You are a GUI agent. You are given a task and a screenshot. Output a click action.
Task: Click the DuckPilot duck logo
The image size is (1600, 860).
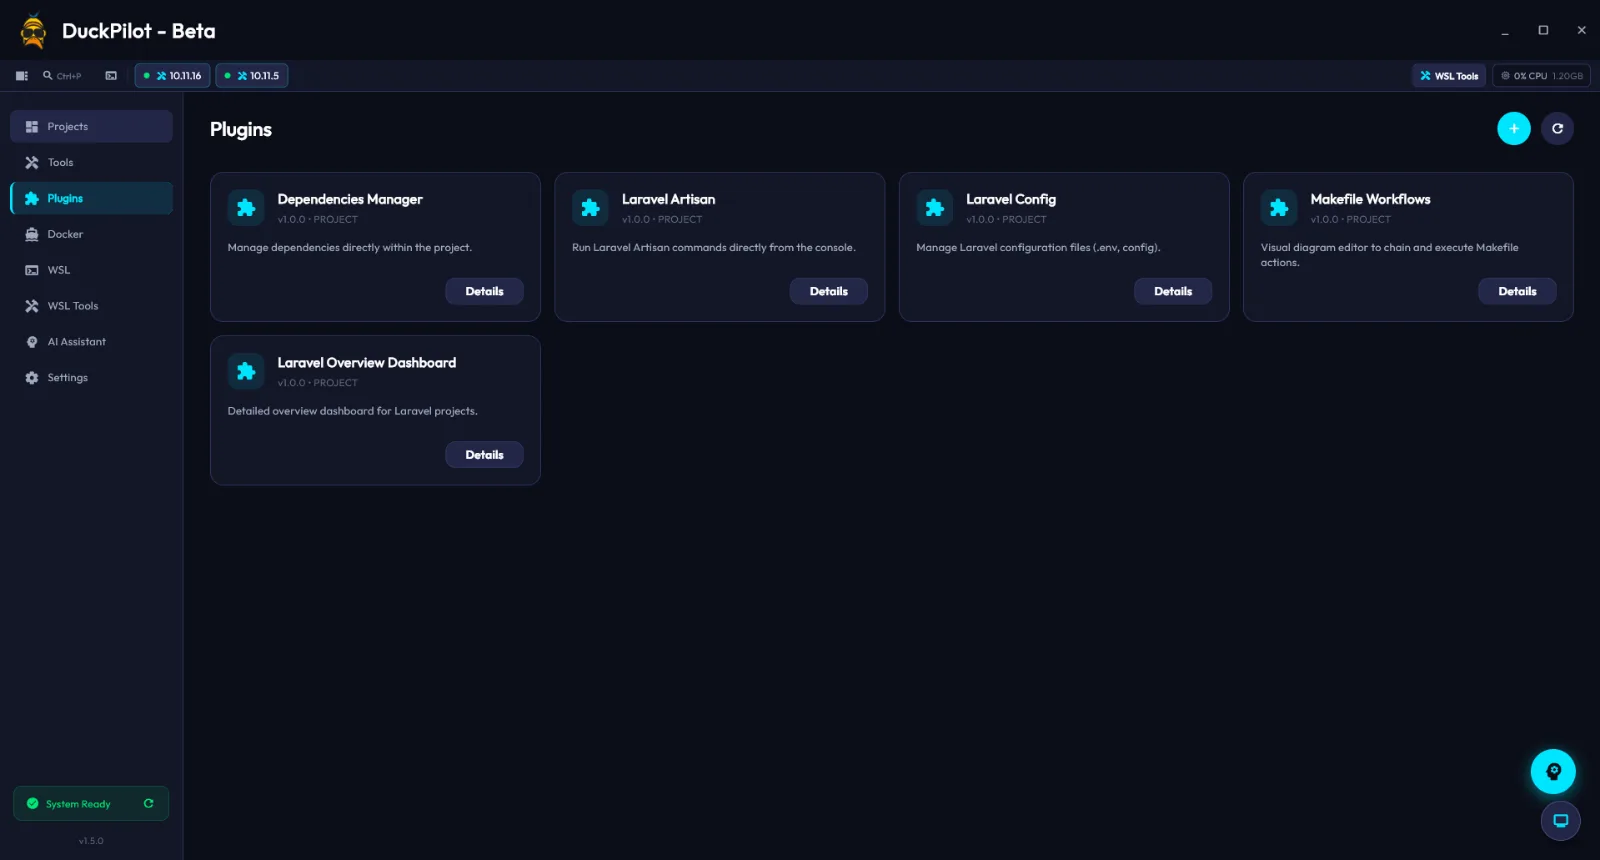point(33,31)
